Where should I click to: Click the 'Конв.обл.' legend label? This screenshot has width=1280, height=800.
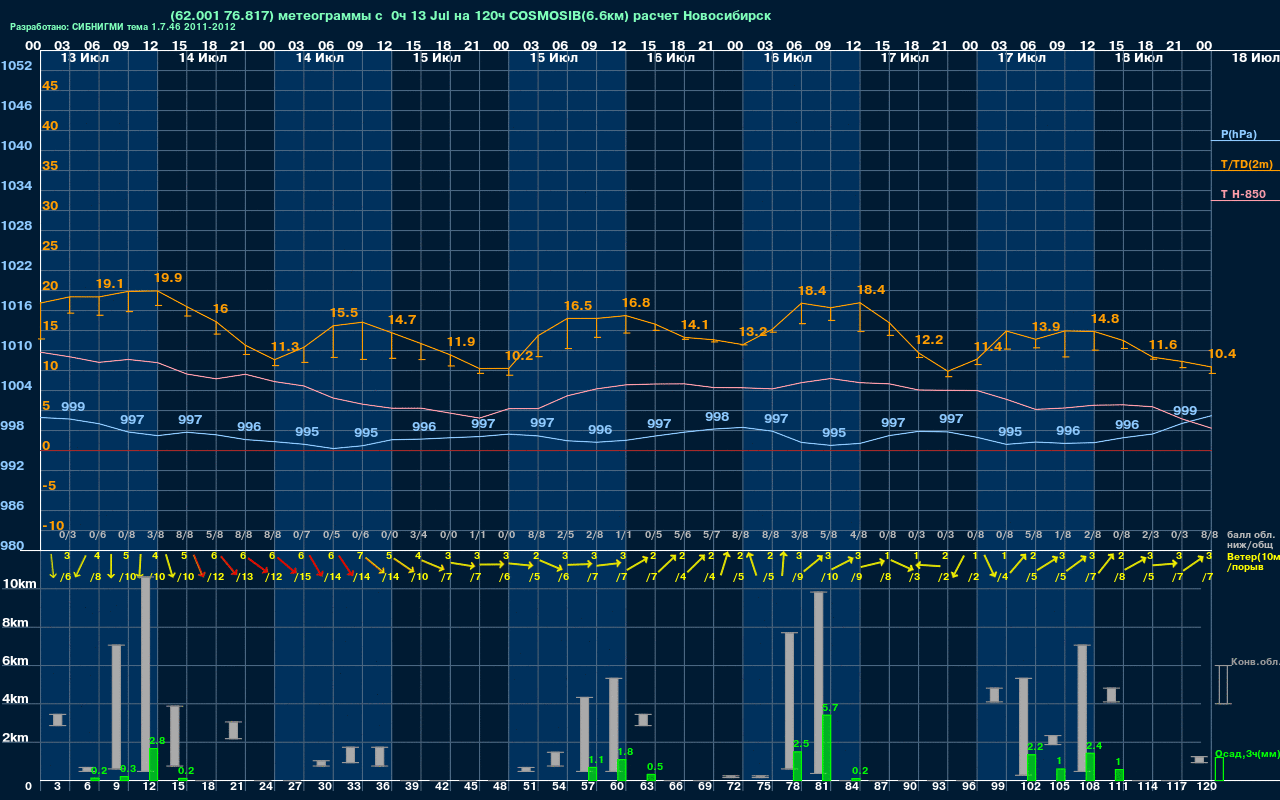click(1254, 662)
